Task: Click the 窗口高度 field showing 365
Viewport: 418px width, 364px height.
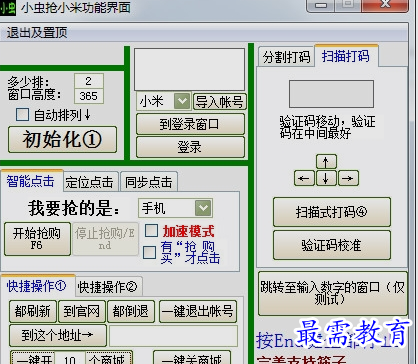Action: click(x=88, y=96)
